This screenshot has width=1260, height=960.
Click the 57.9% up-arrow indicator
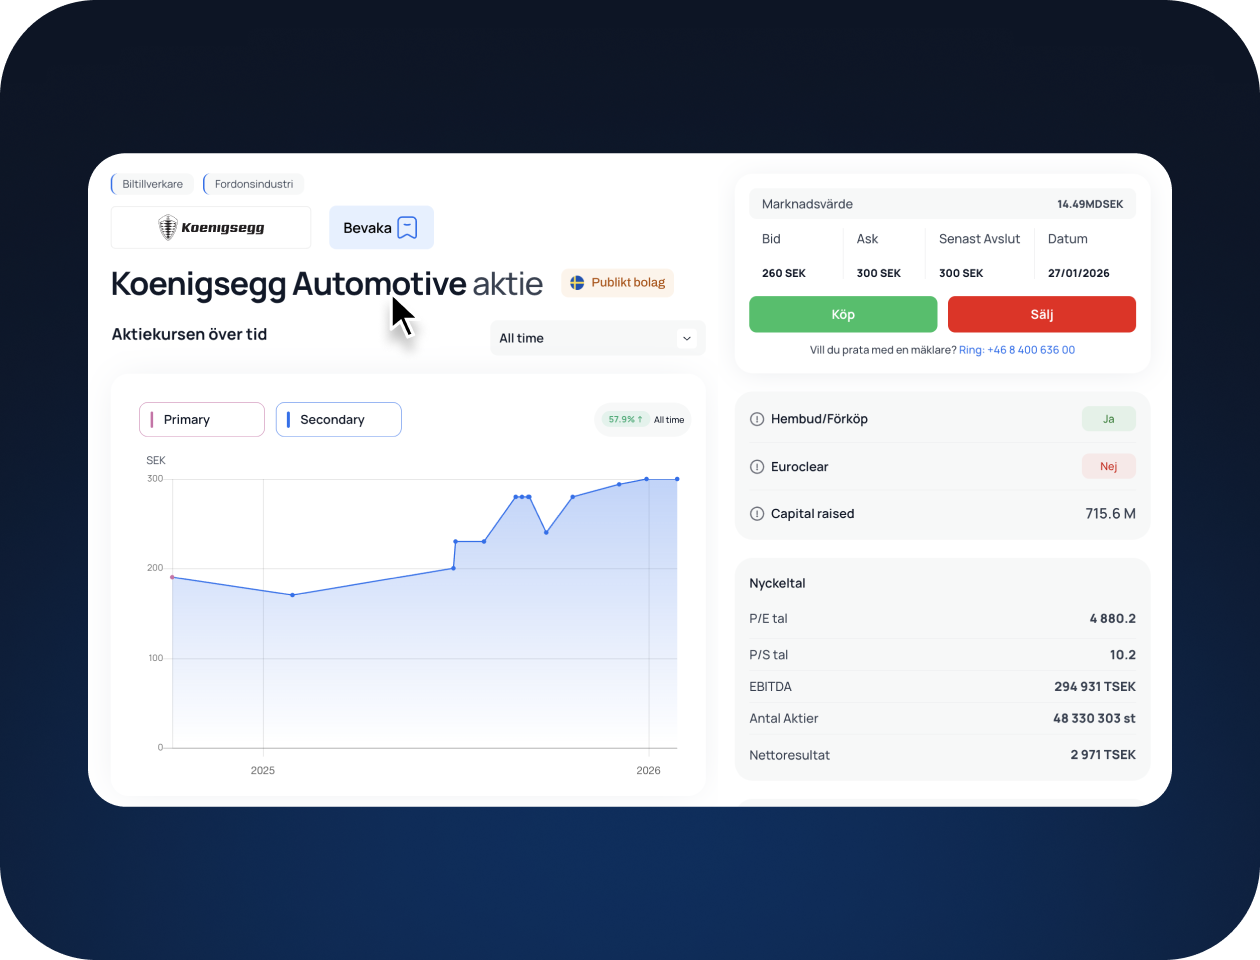point(626,420)
